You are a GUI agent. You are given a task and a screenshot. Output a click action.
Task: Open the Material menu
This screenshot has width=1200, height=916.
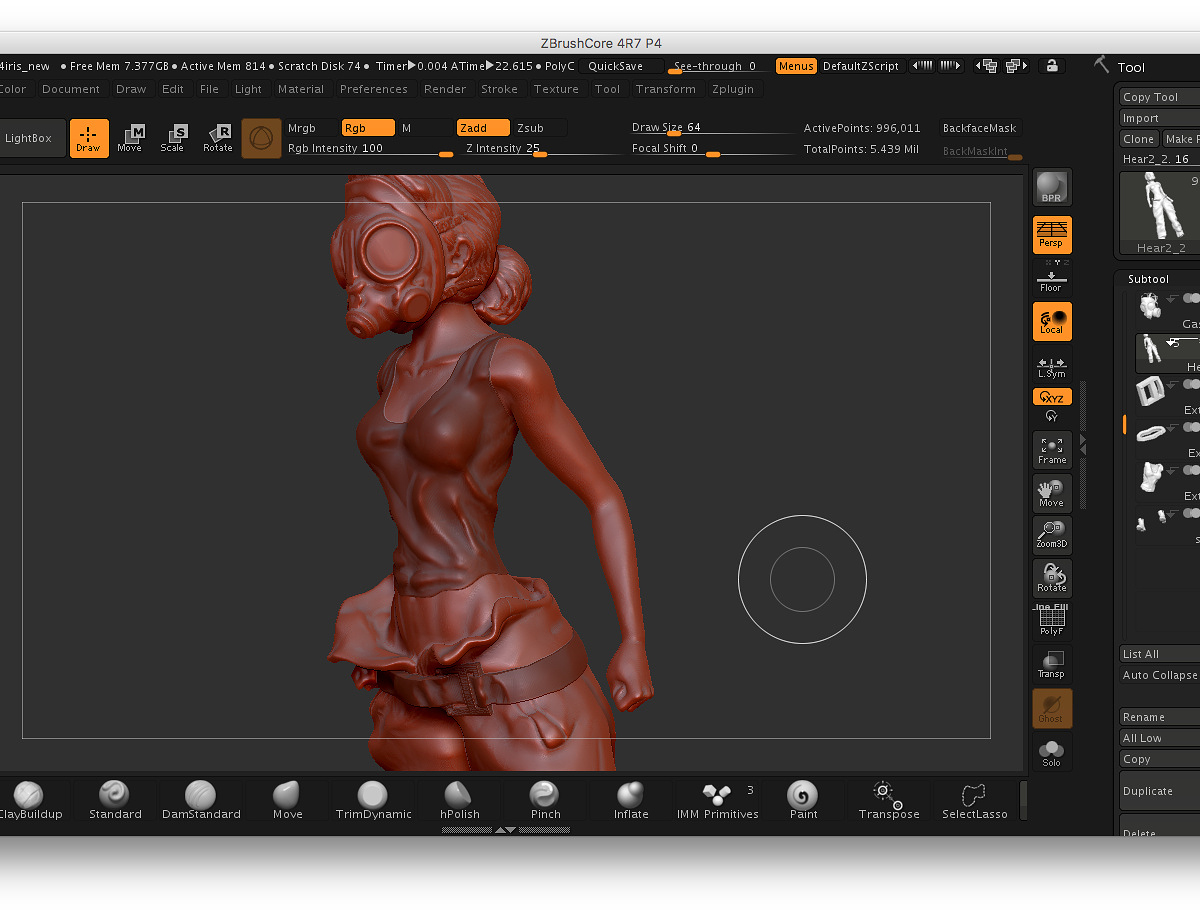pos(301,89)
